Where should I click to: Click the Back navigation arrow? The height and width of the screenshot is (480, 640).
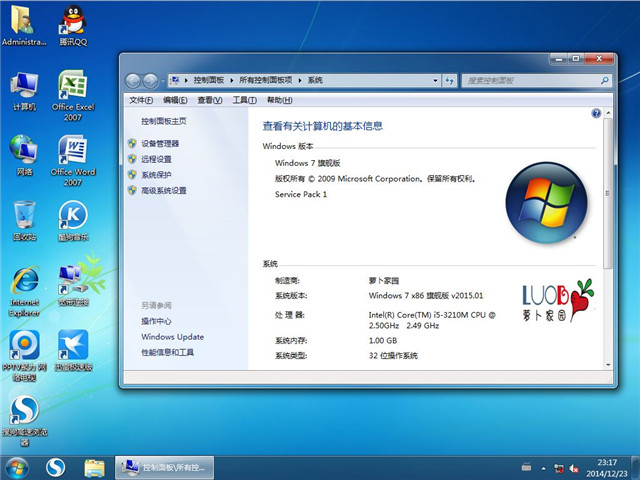[133, 81]
